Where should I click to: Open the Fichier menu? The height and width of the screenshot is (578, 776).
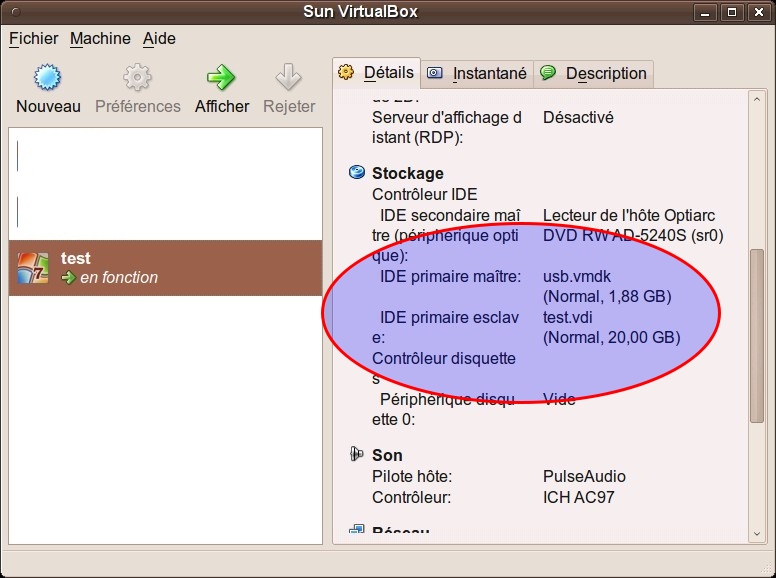coord(34,39)
